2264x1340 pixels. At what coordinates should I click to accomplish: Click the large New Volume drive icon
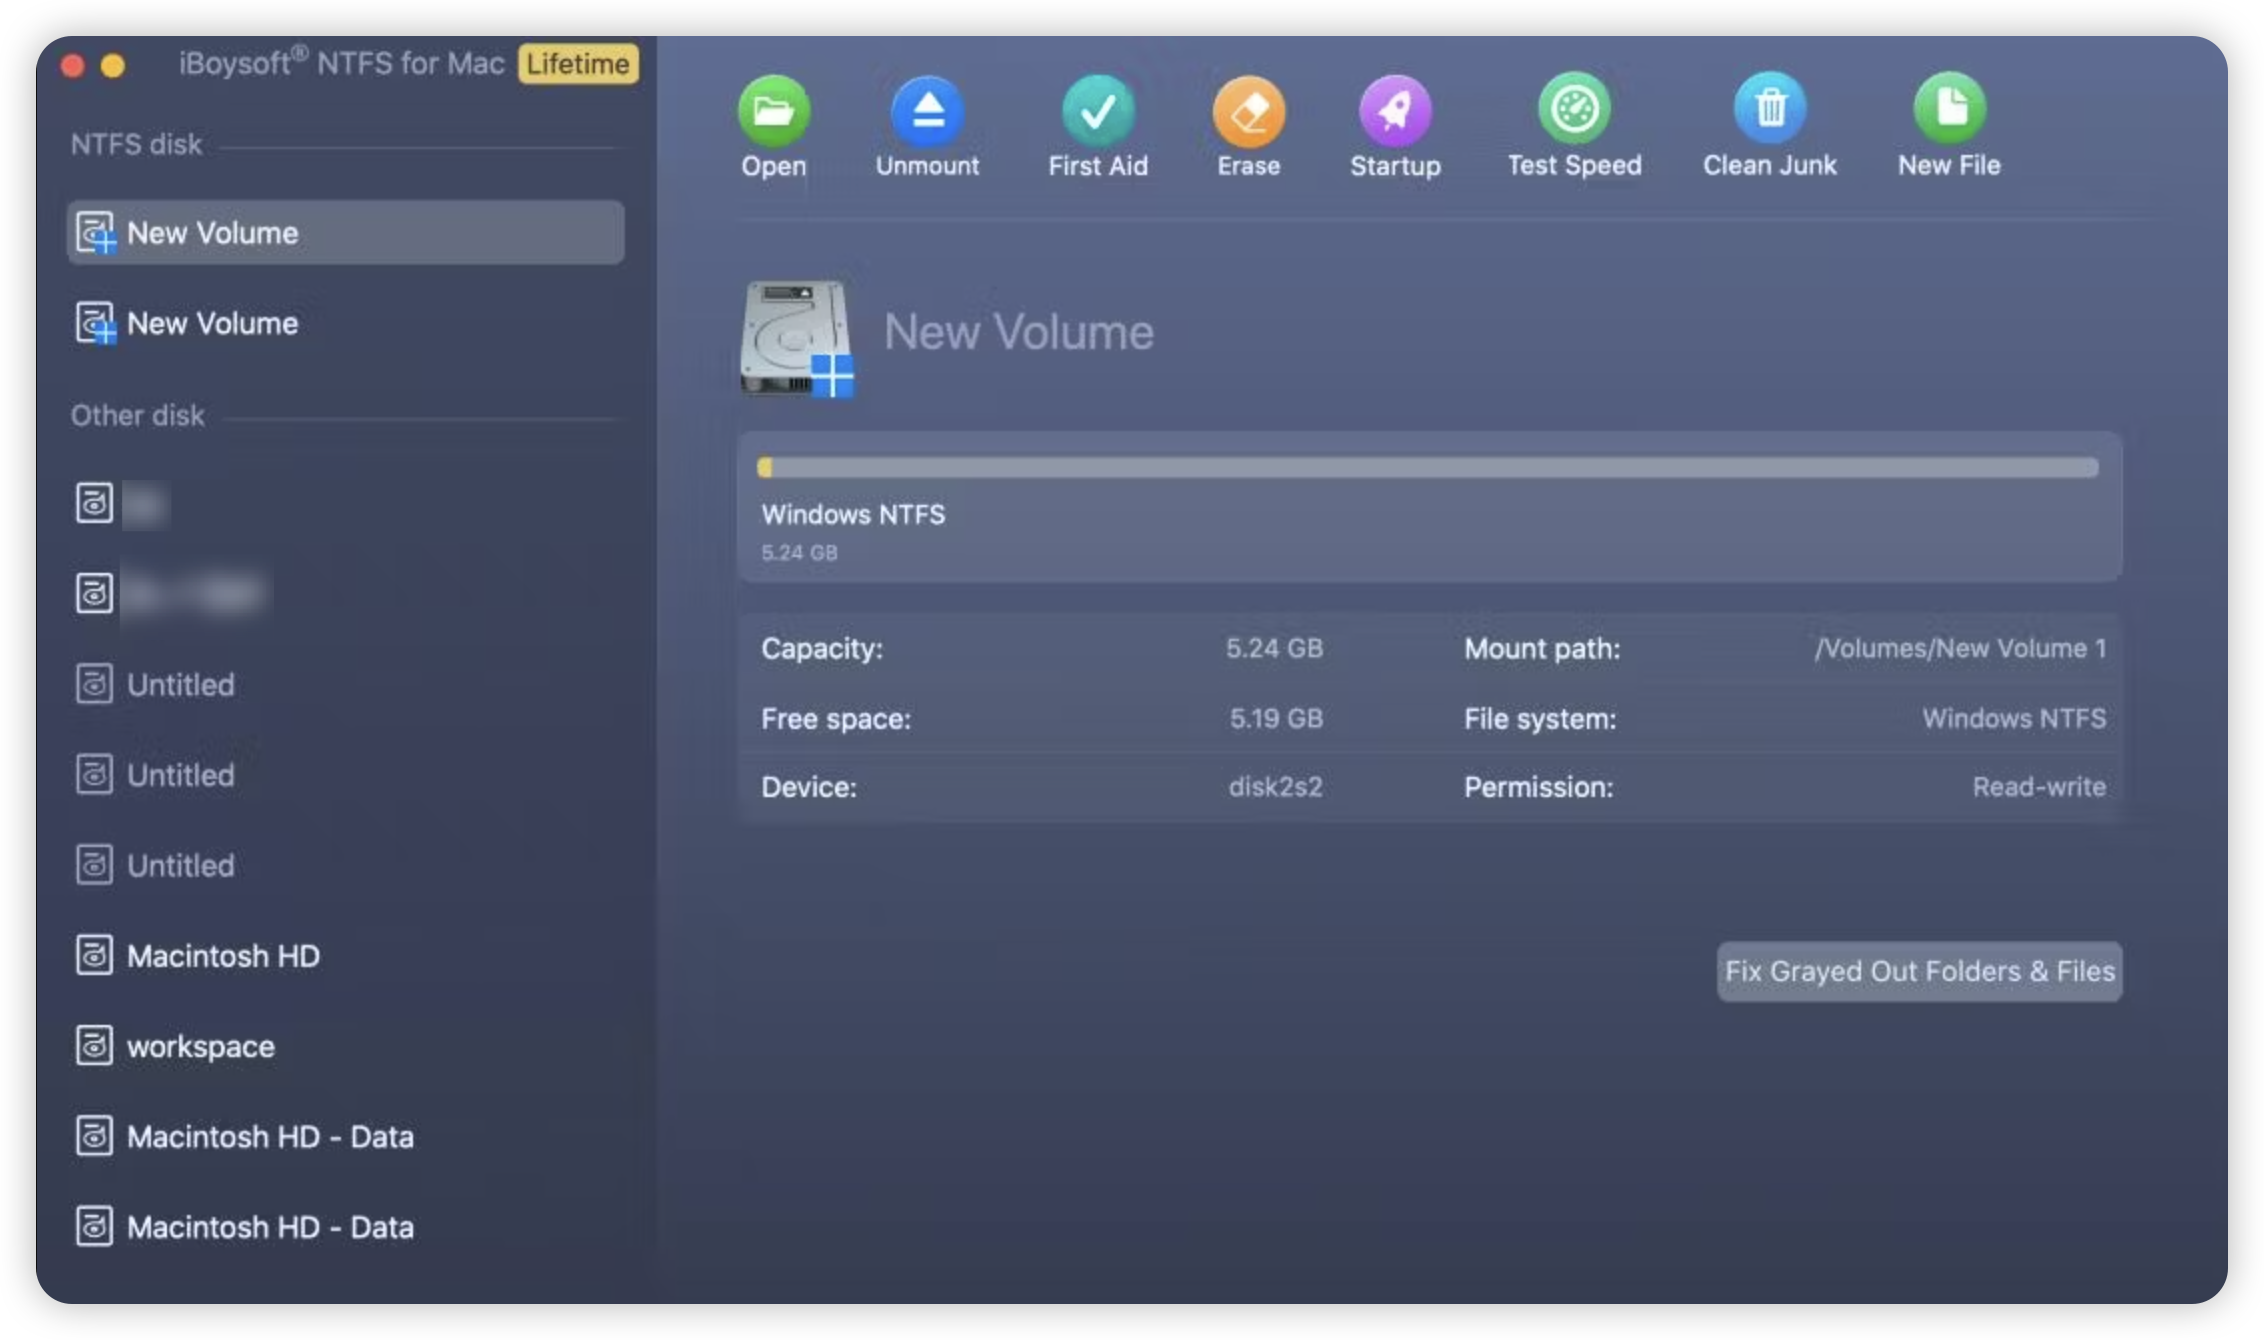(x=797, y=339)
